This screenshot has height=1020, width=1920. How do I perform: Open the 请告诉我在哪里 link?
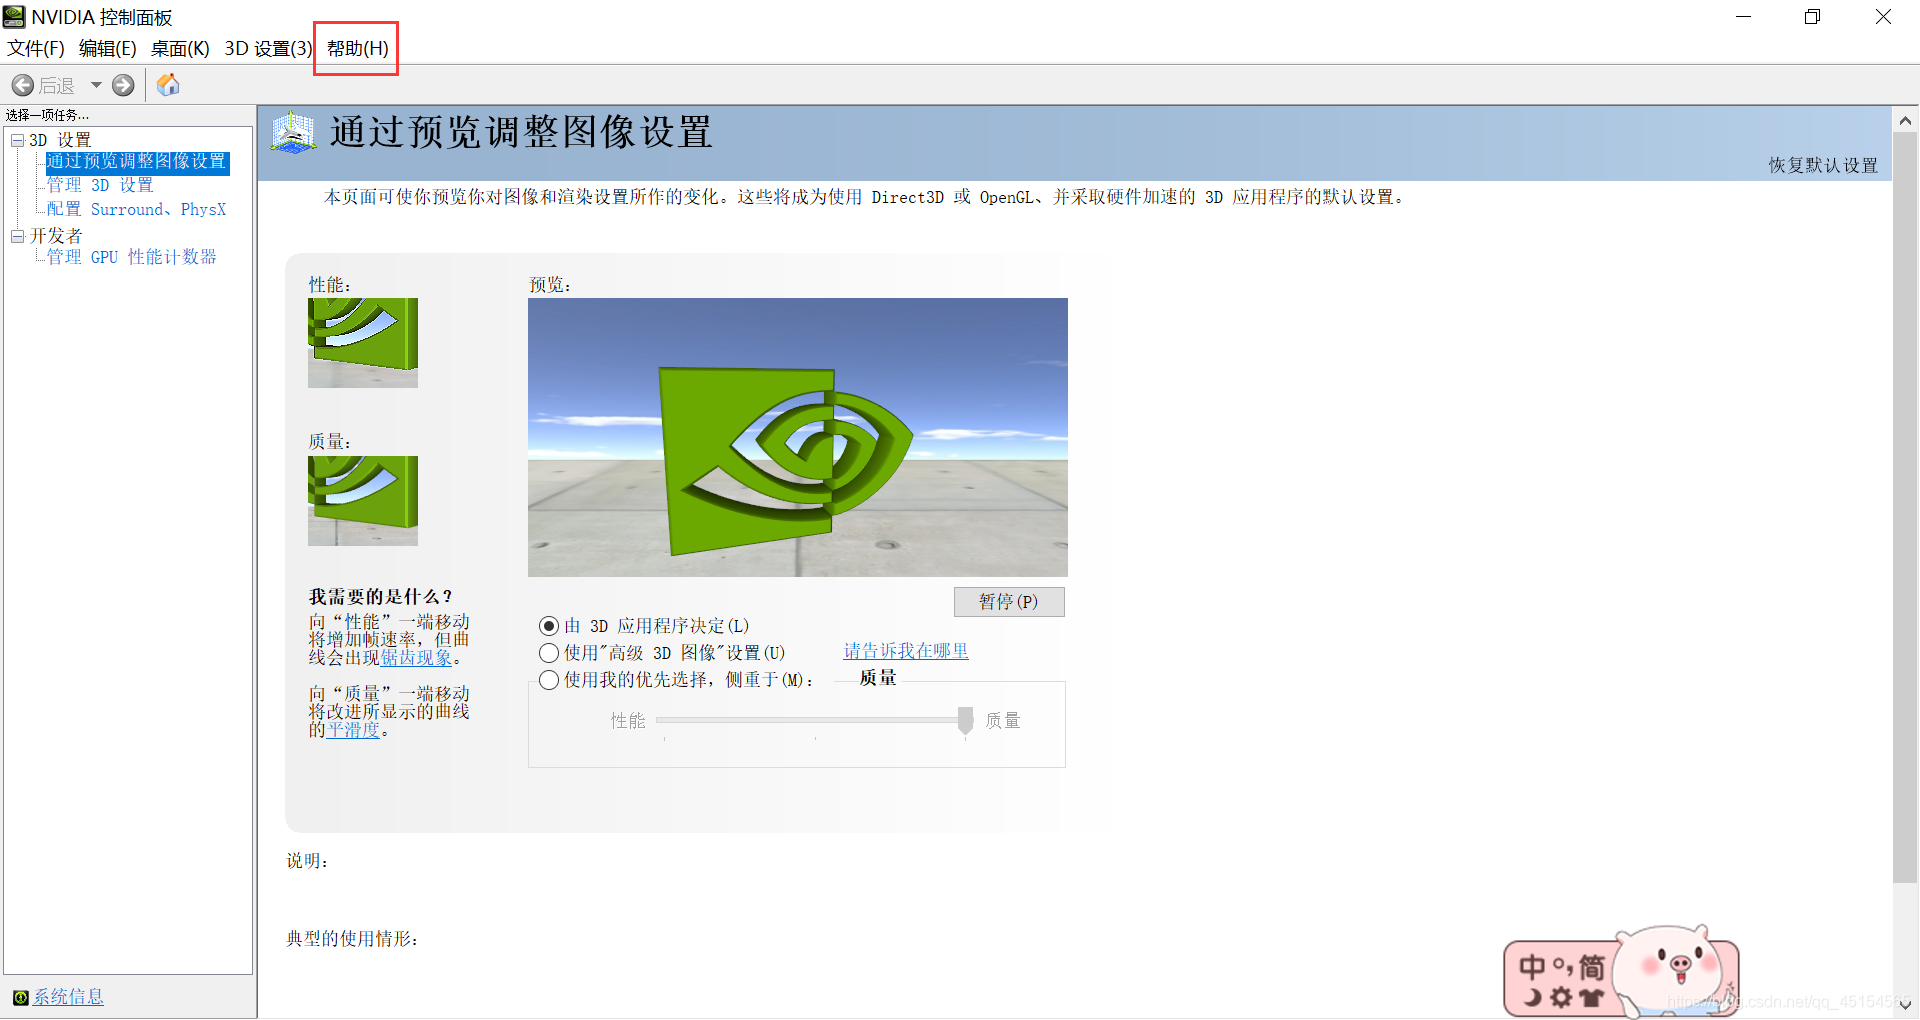click(x=906, y=651)
